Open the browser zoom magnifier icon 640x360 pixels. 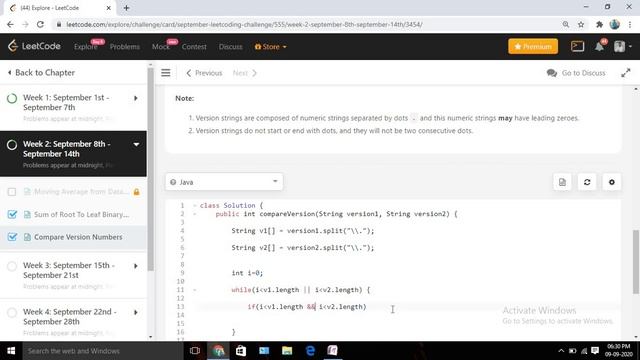[566, 24]
